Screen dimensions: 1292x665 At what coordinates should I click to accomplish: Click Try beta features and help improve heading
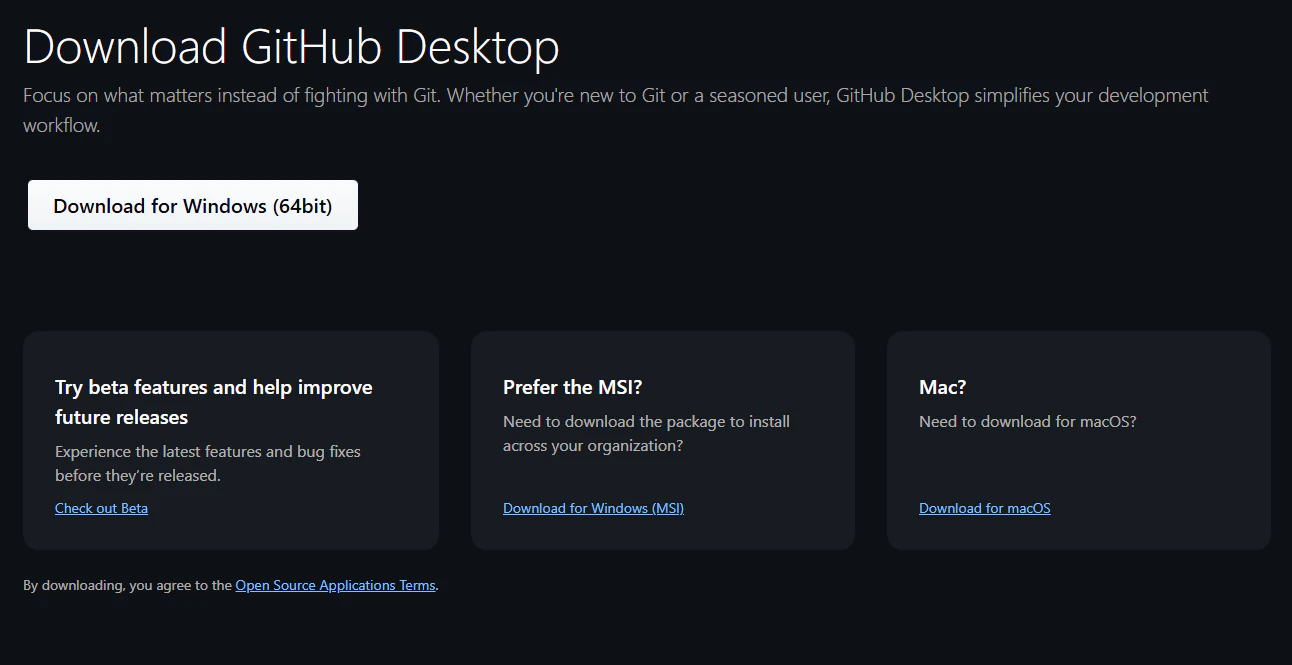(x=213, y=402)
